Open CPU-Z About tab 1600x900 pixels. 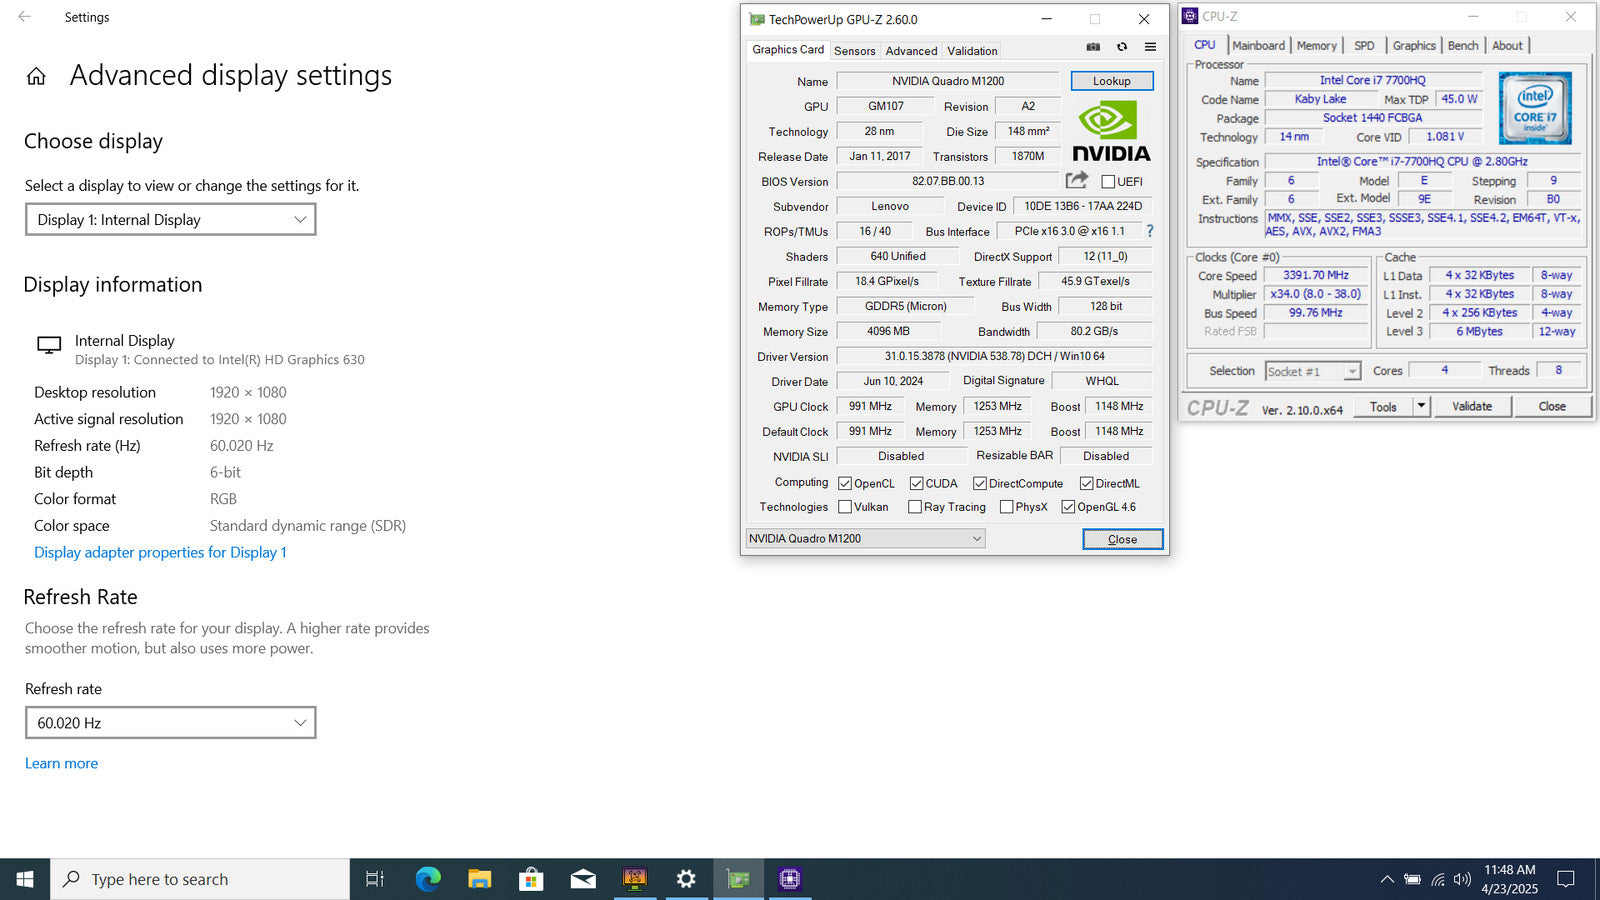click(1507, 46)
